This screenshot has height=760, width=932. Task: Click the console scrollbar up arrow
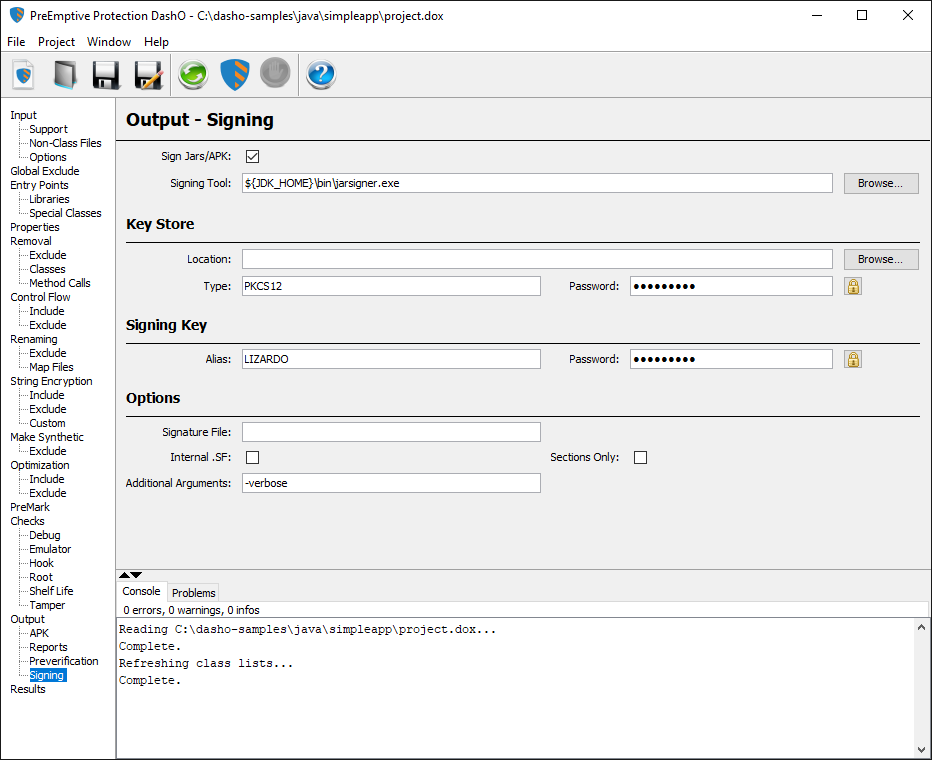click(x=921, y=627)
